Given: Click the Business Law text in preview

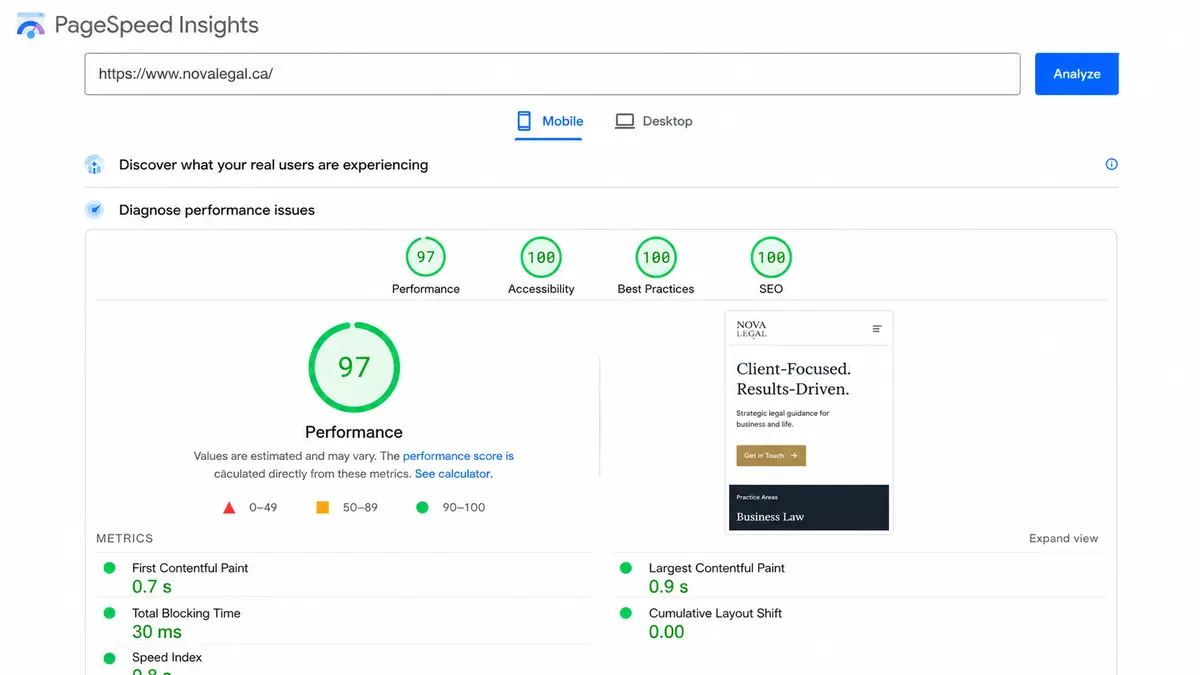Looking at the screenshot, I should click(770, 517).
